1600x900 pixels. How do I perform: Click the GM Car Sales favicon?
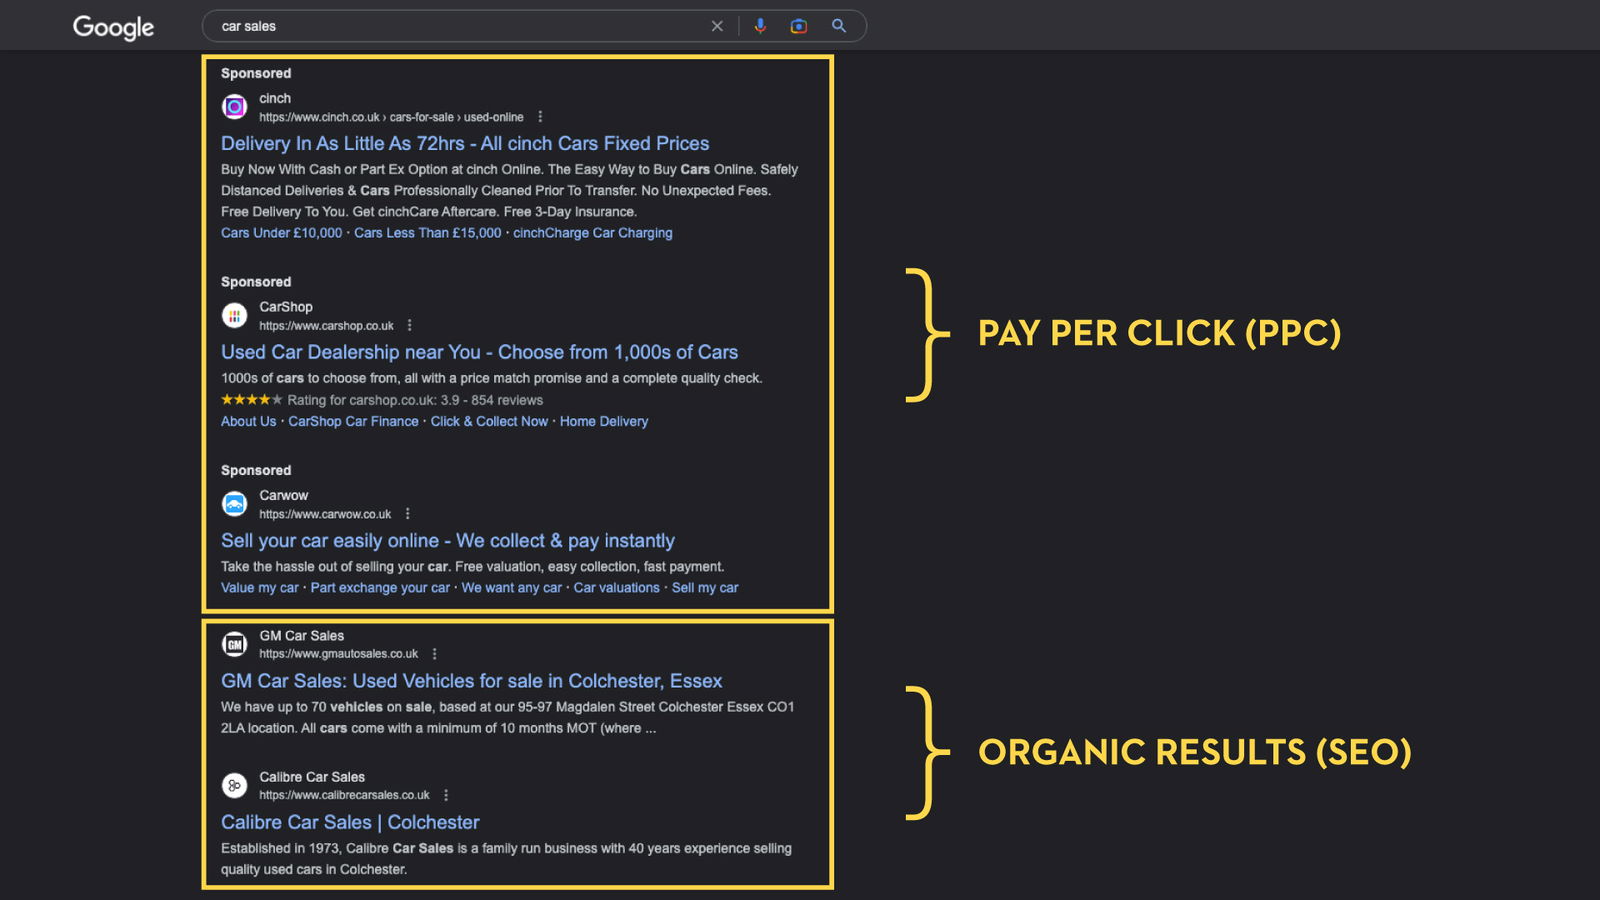point(234,645)
